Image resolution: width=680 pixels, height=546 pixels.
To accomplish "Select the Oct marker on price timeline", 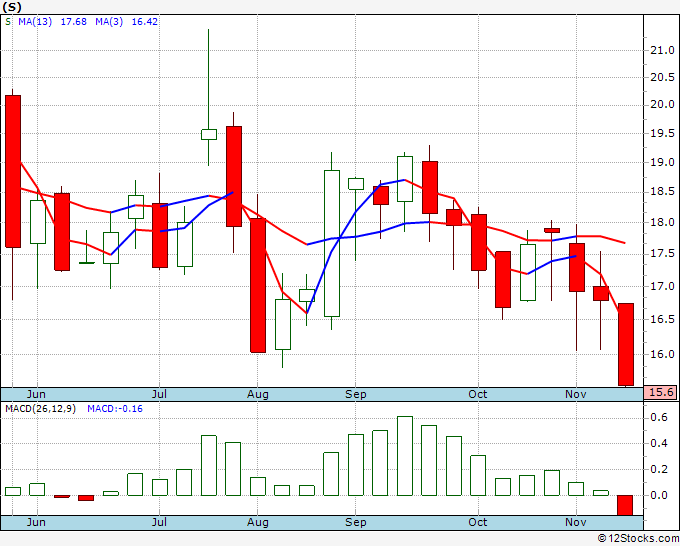I will (477, 394).
